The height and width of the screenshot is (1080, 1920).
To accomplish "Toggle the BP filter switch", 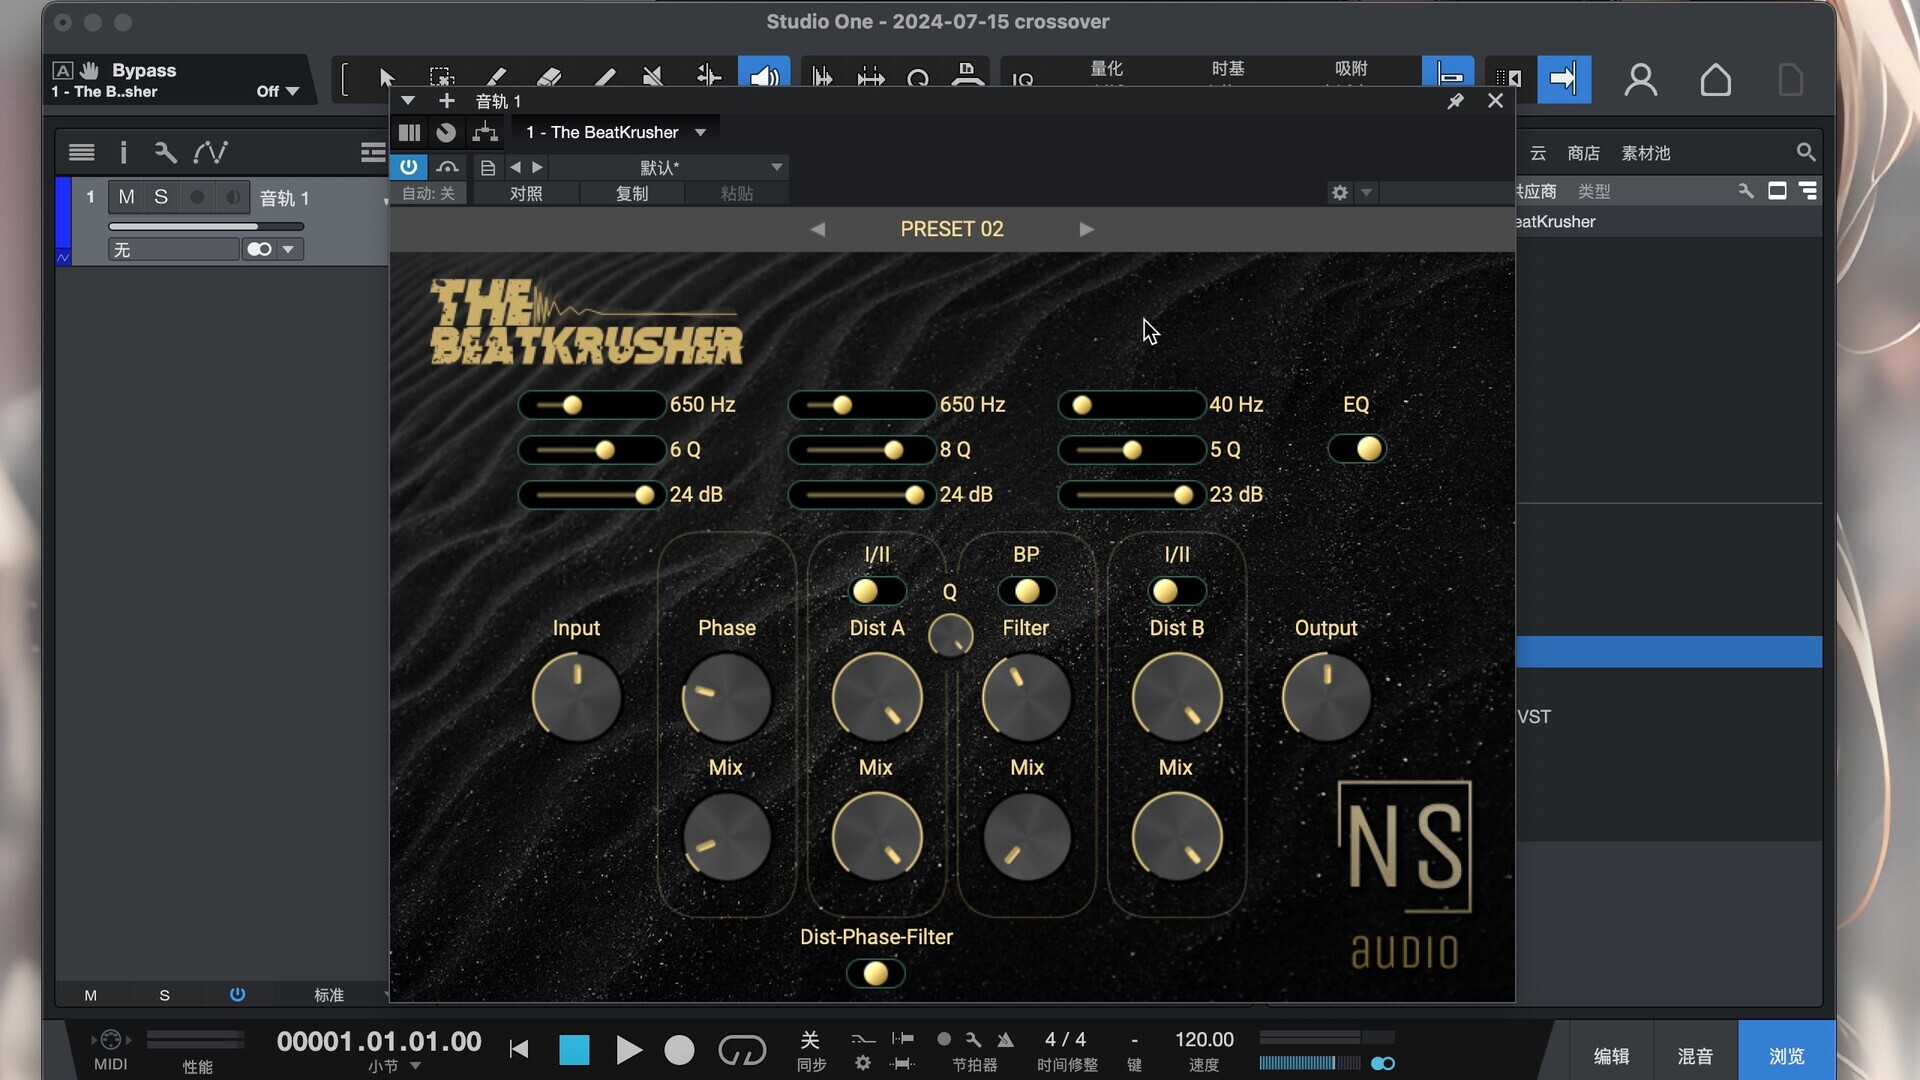I will [x=1026, y=591].
